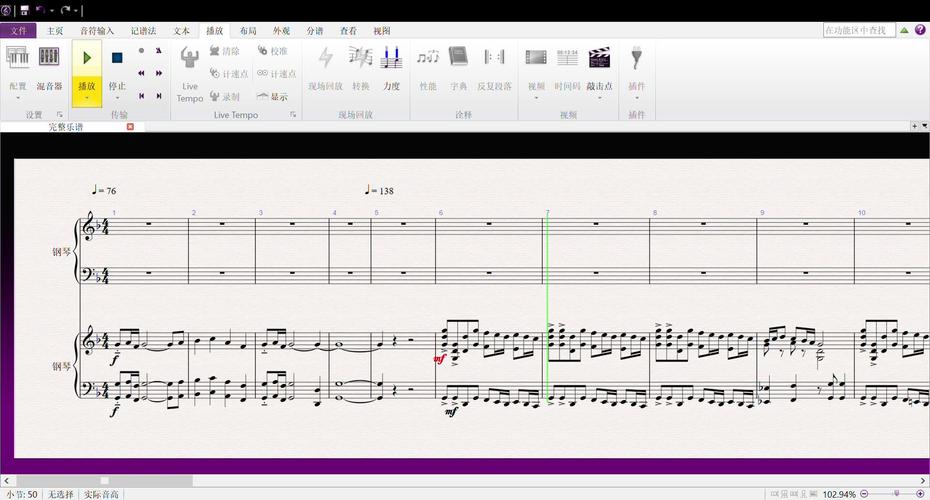
Task: Click the 反复段落 (Repeats) icon
Action: pos(494,57)
